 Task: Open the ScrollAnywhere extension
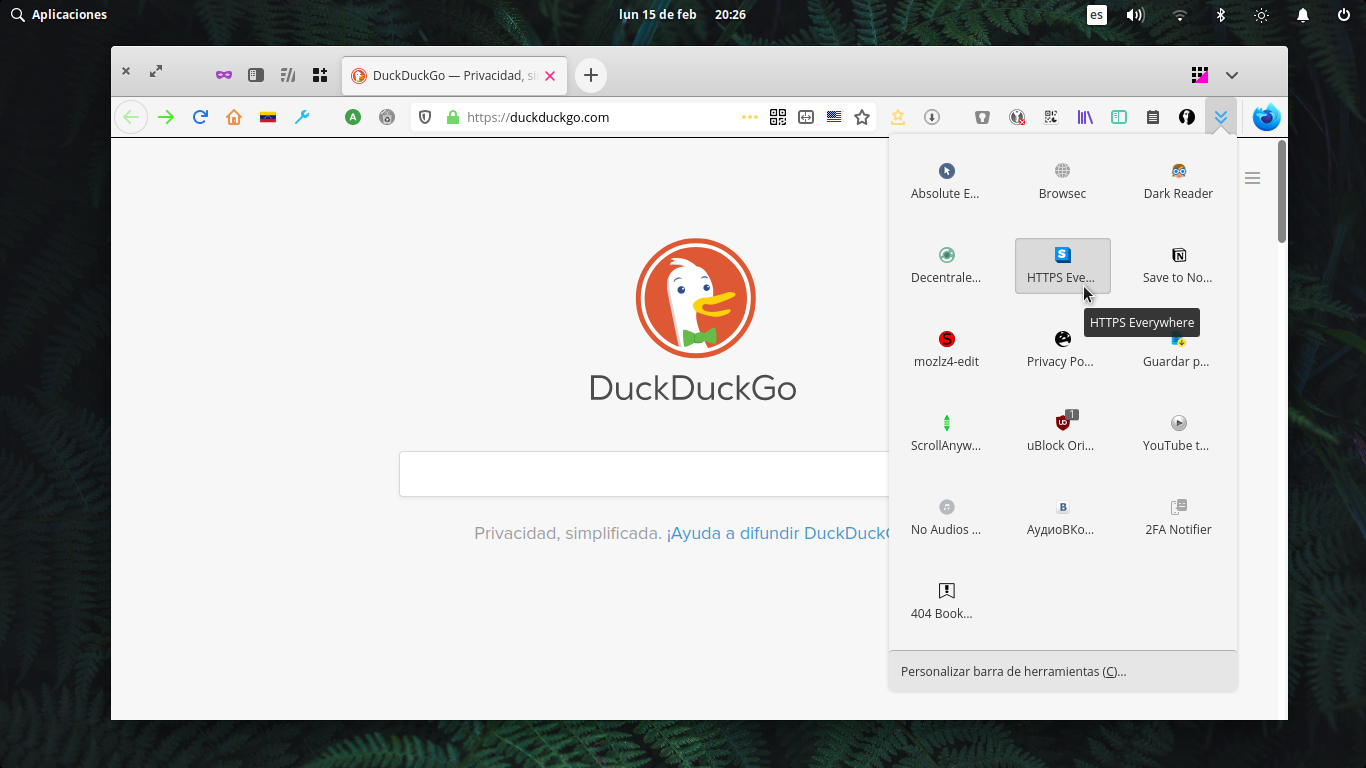pyautogui.click(x=946, y=434)
